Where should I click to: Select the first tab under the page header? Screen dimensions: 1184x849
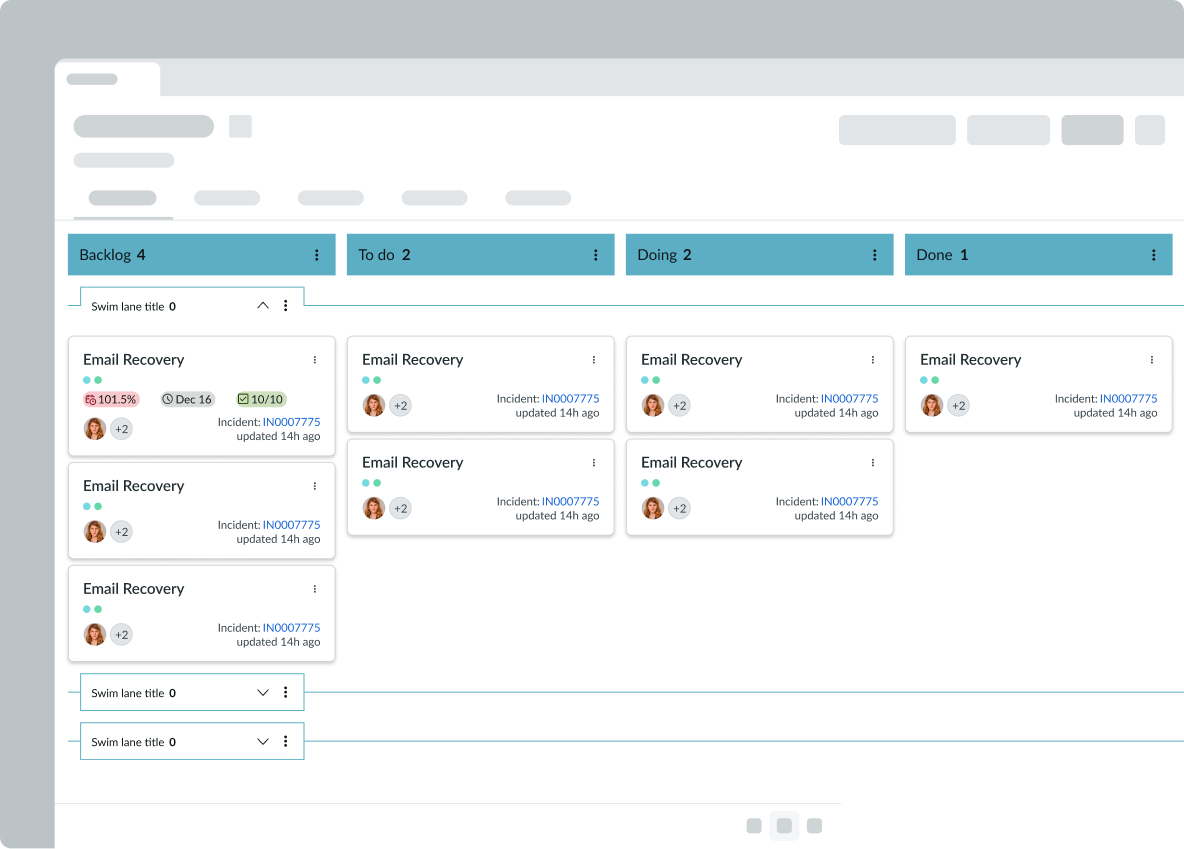(x=122, y=198)
